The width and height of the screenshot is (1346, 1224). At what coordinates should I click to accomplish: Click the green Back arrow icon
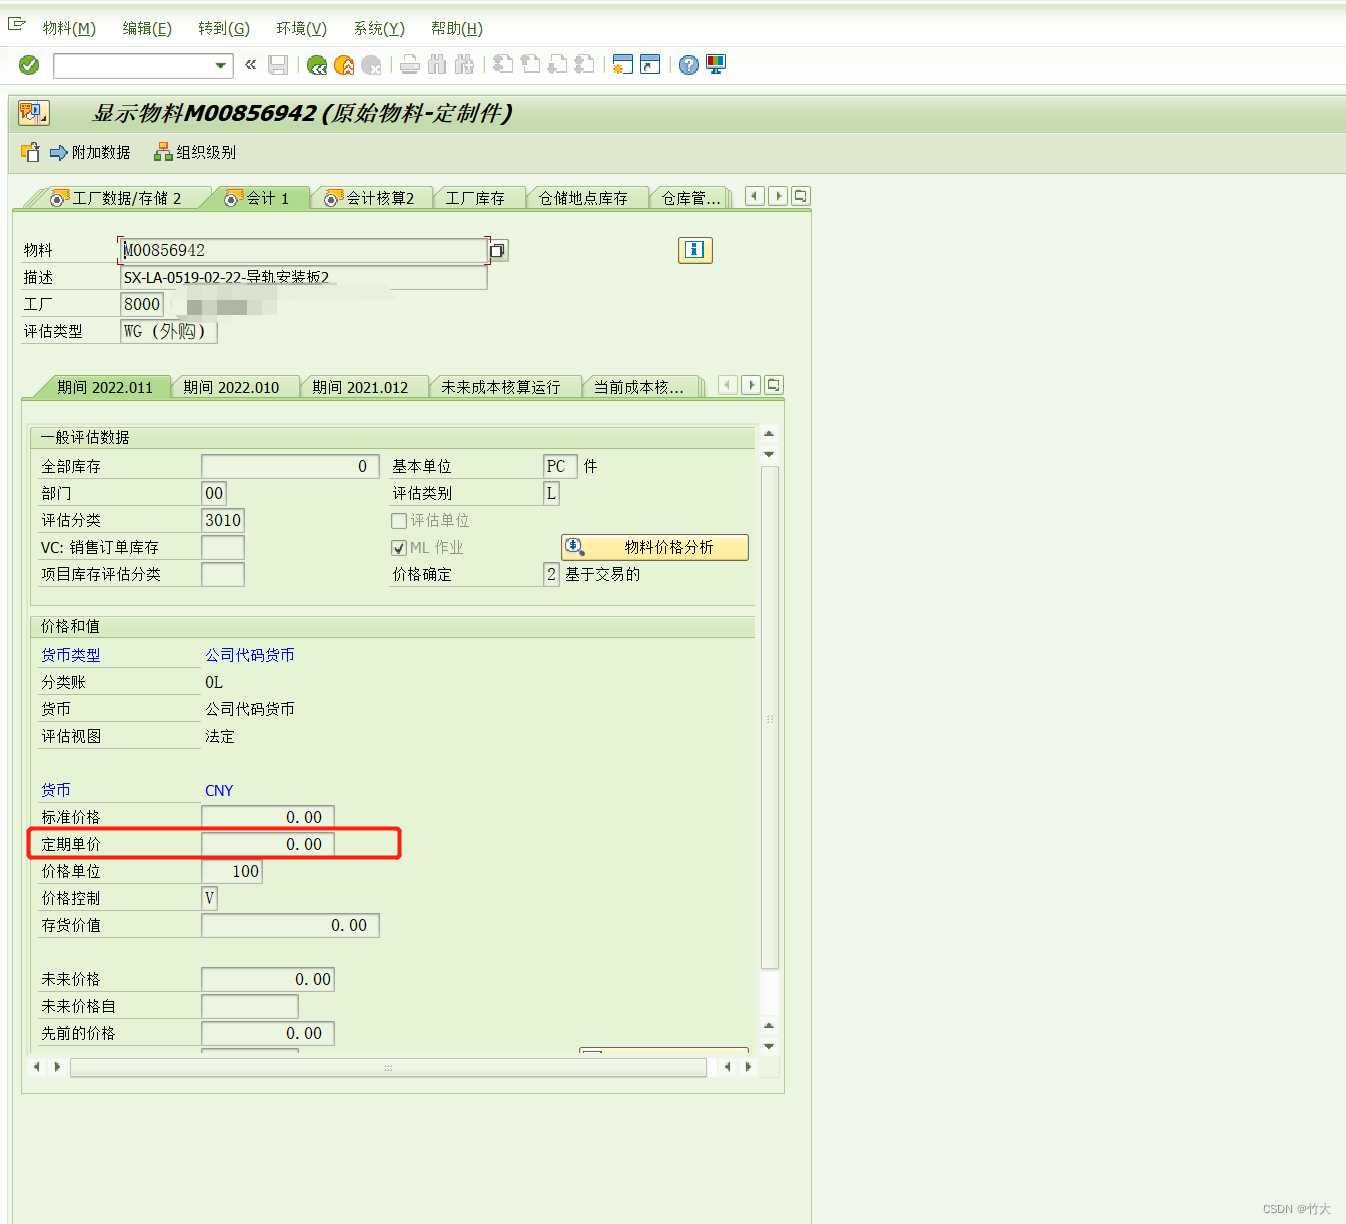click(x=317, y=64)
